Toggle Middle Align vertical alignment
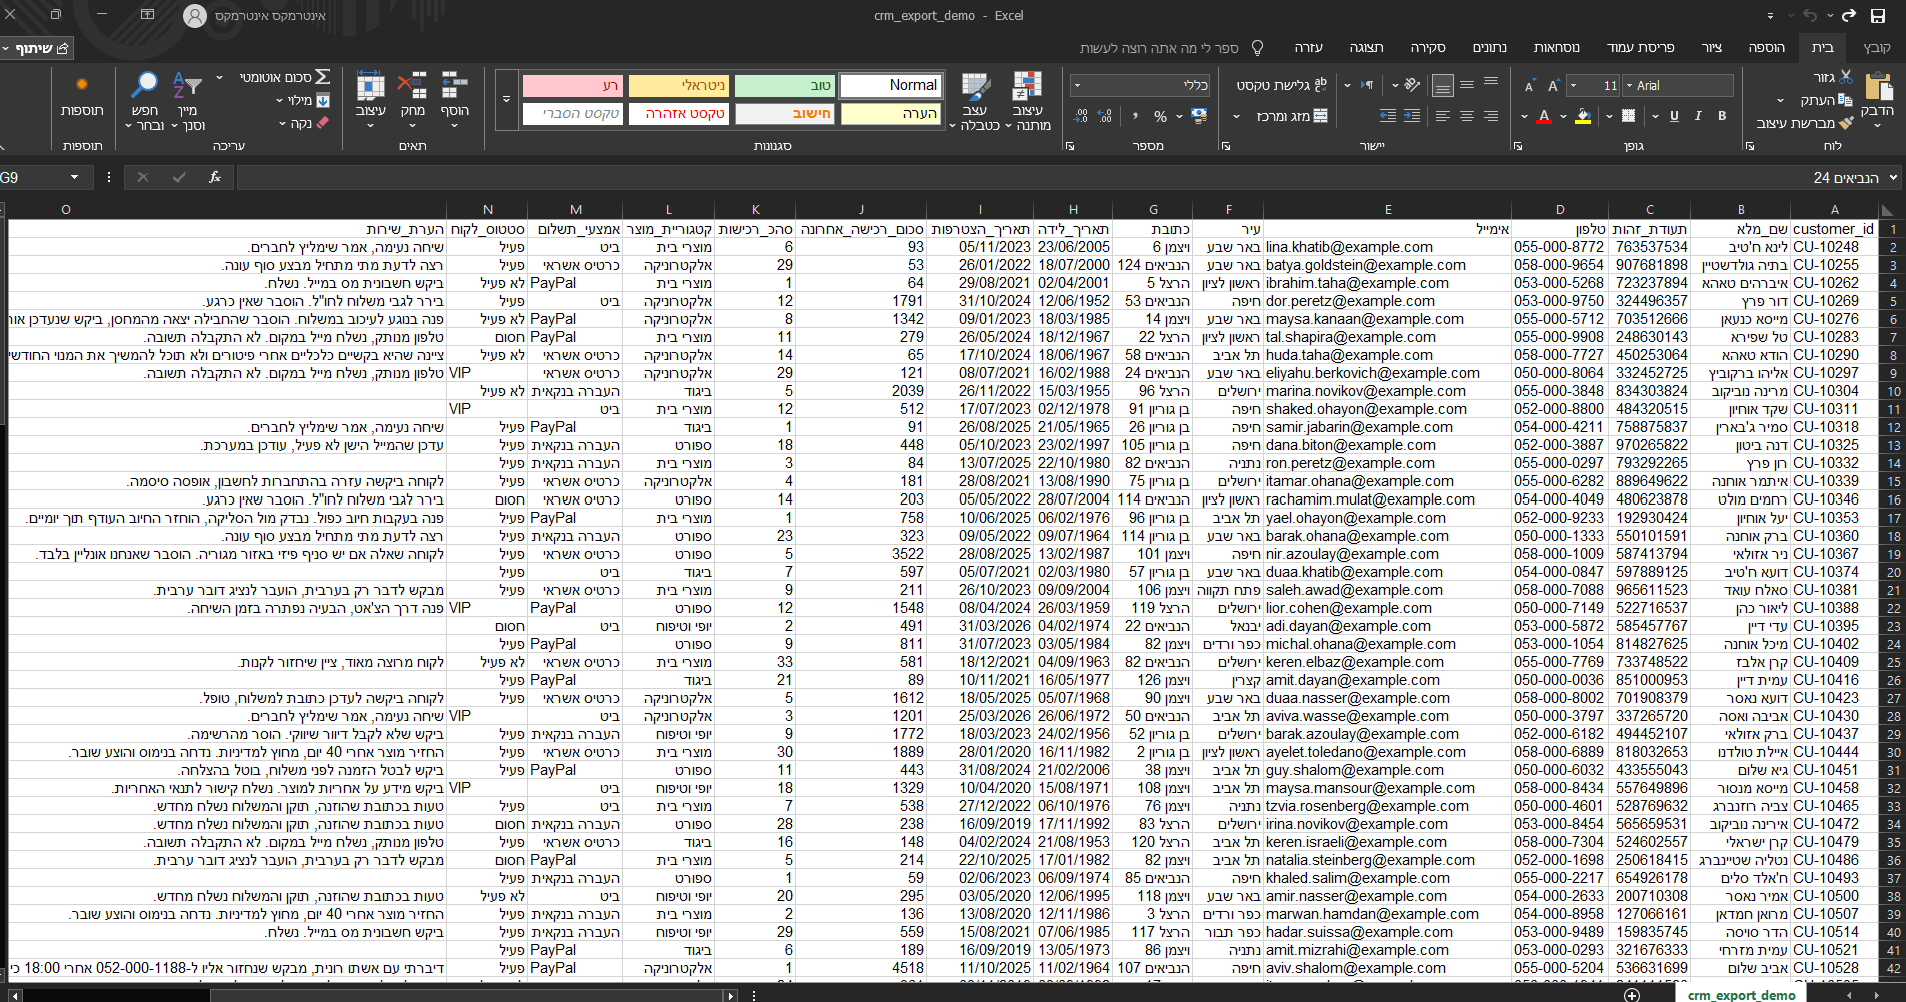The height and width of the screenshot is (1002, 1906). [1467, 86]
